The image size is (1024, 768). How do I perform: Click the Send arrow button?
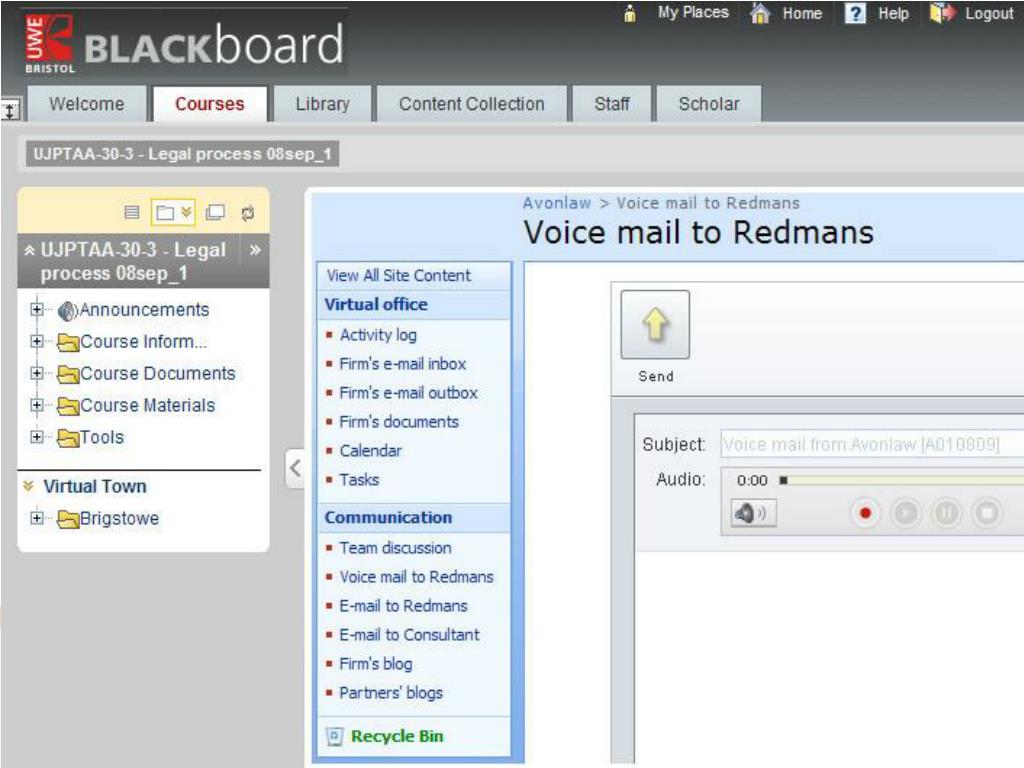655,325
